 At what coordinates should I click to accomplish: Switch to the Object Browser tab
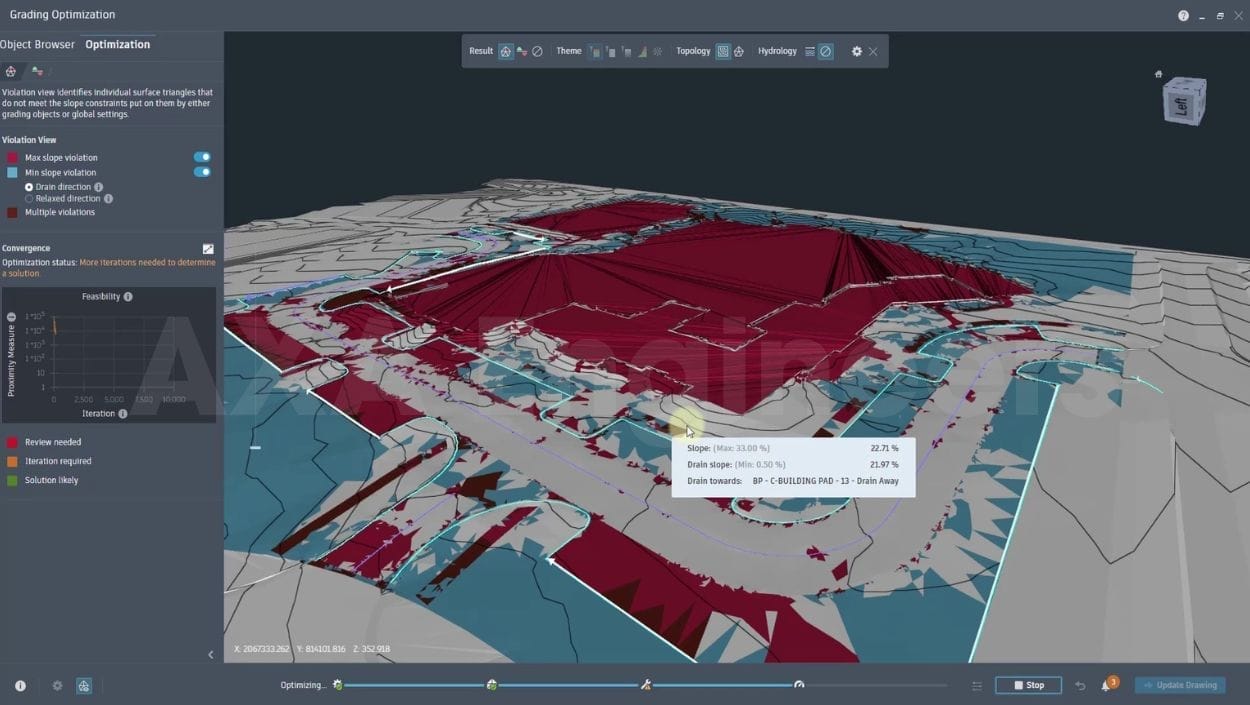click(37, 44)
